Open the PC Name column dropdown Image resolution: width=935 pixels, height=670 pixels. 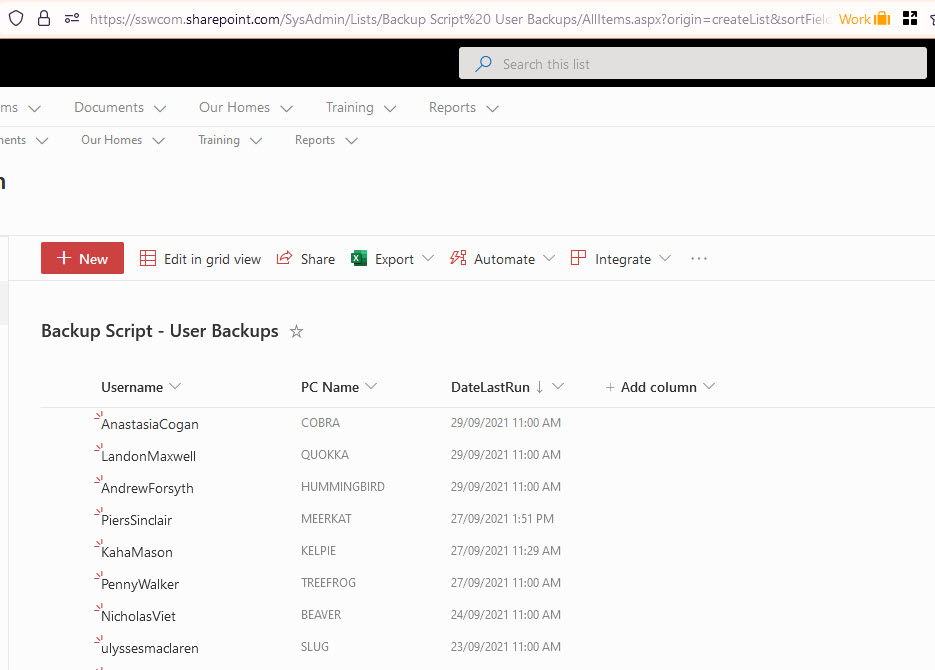pos(371,387)
